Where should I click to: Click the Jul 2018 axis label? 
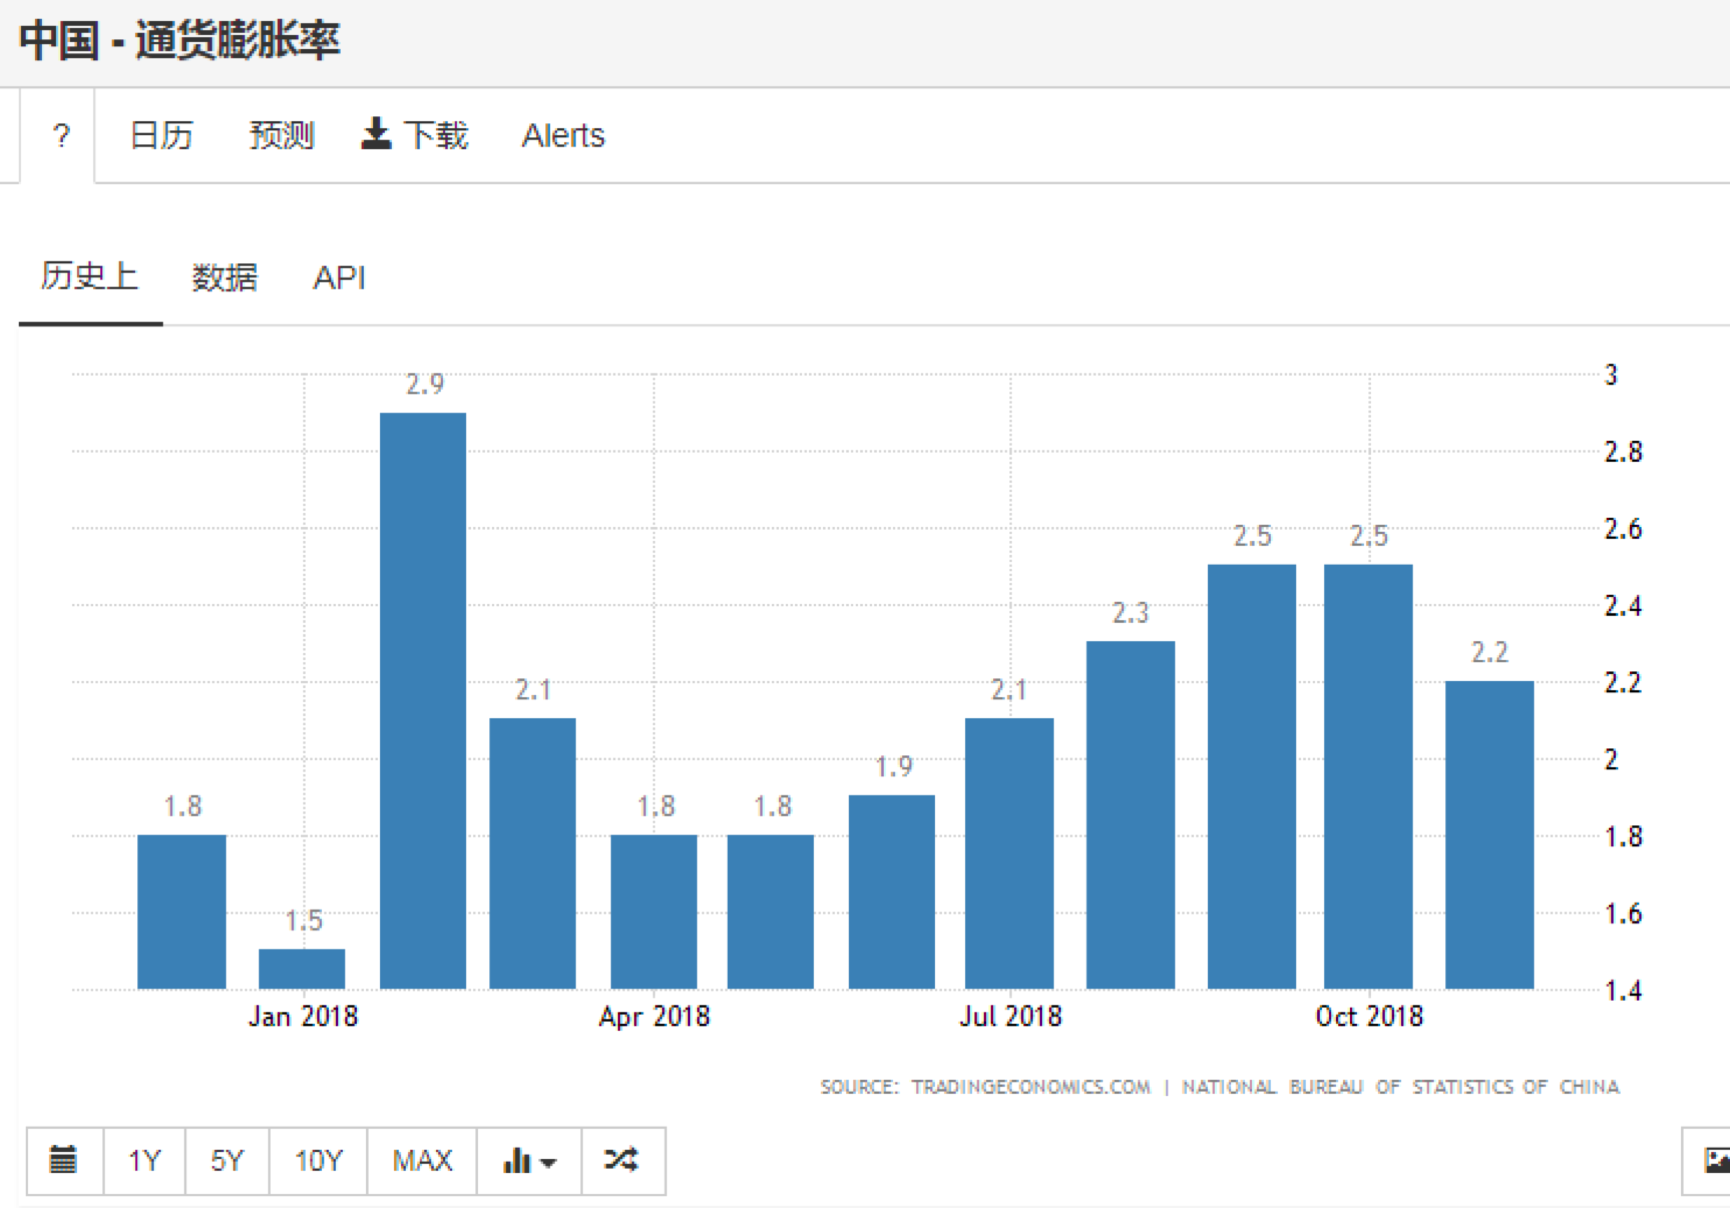pyautogui.click(x=1010, y=1016)
